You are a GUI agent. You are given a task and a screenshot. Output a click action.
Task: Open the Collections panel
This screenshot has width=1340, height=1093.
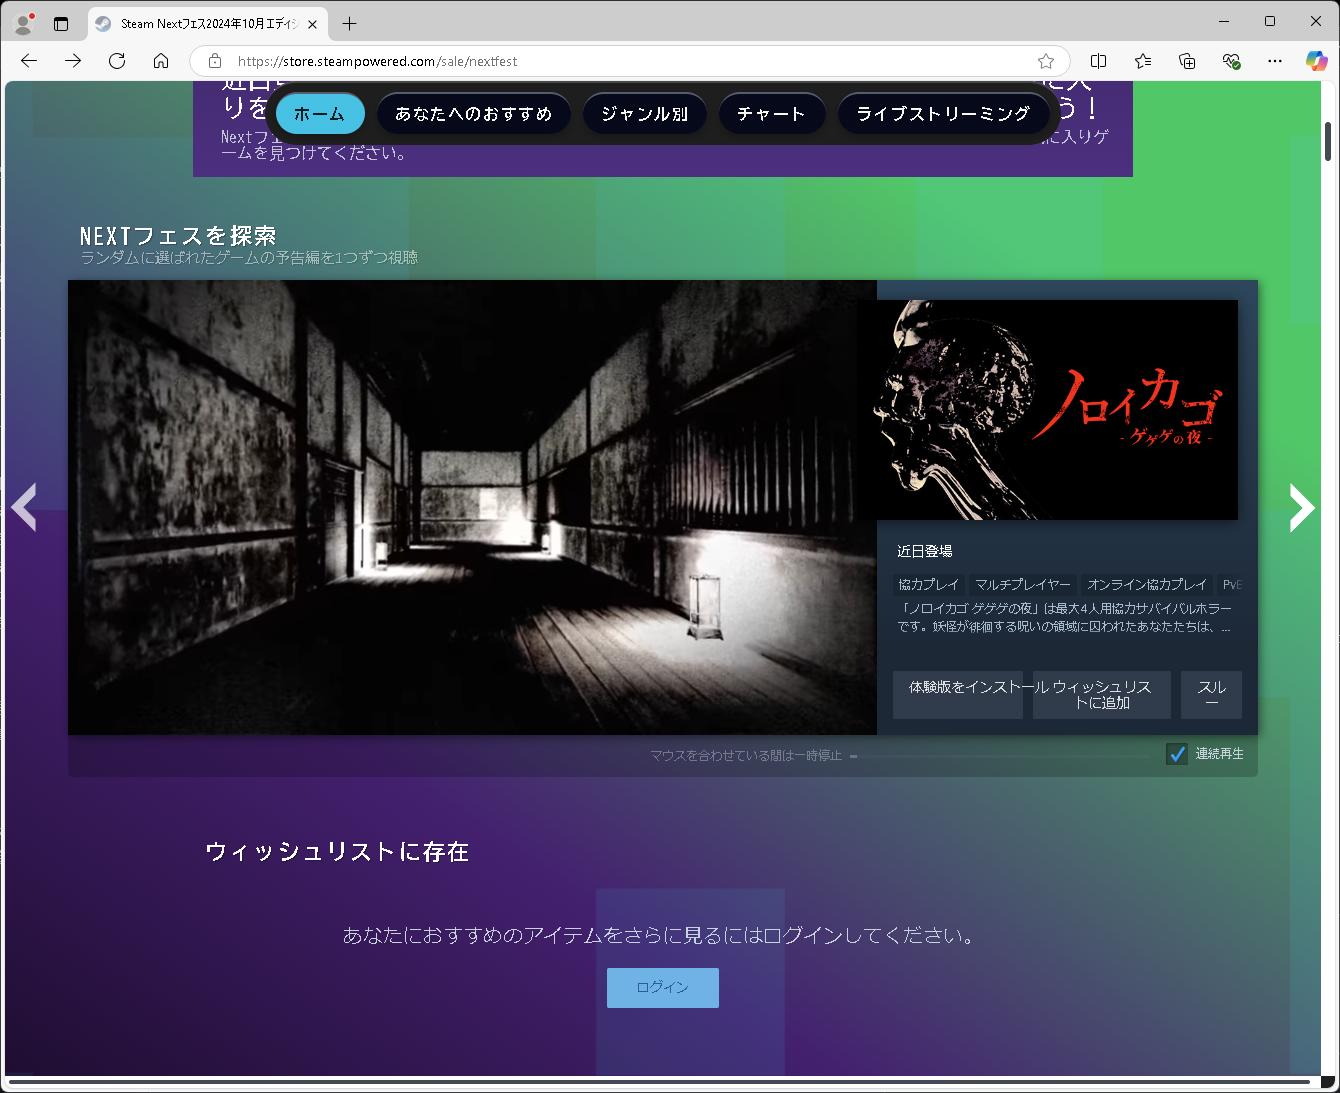click(1187, 61)
